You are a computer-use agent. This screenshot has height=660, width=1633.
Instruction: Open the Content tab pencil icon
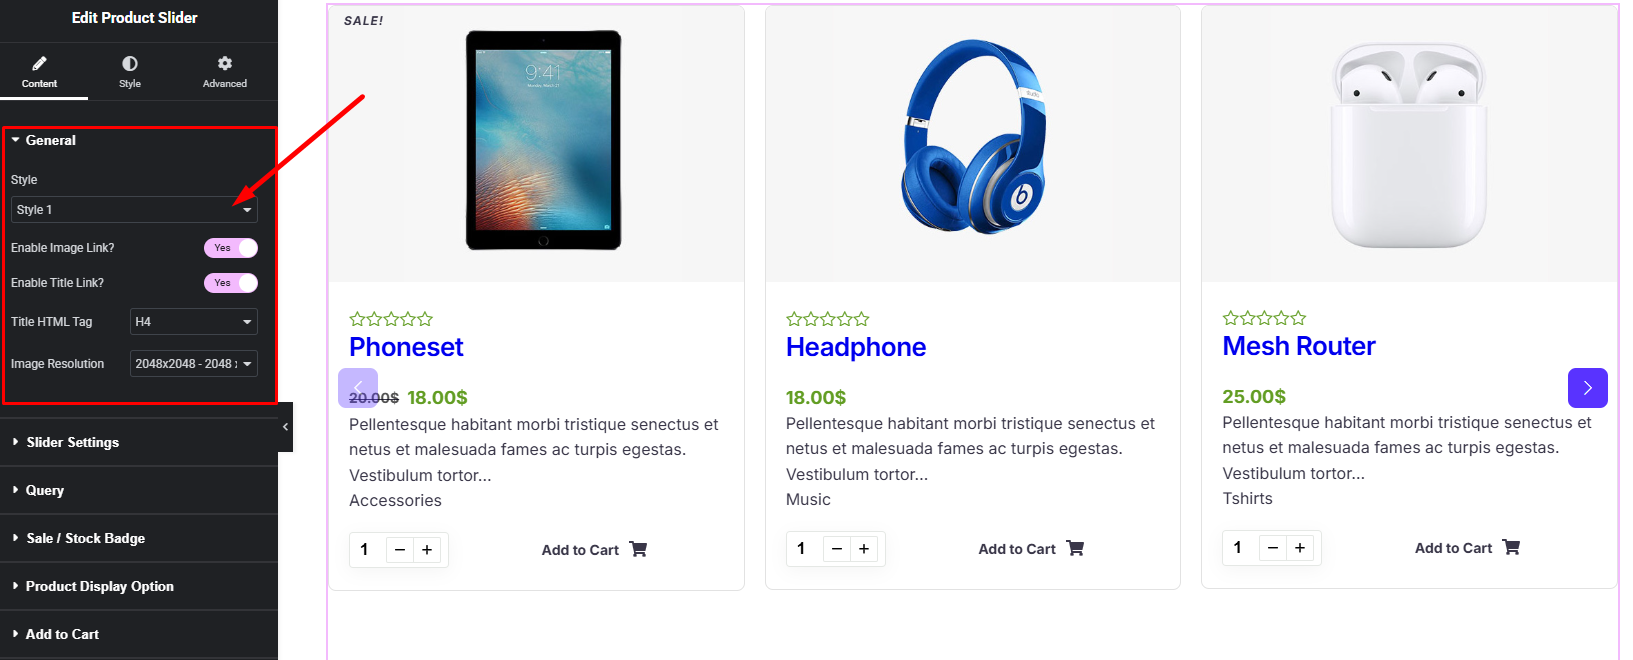(39, 64)
